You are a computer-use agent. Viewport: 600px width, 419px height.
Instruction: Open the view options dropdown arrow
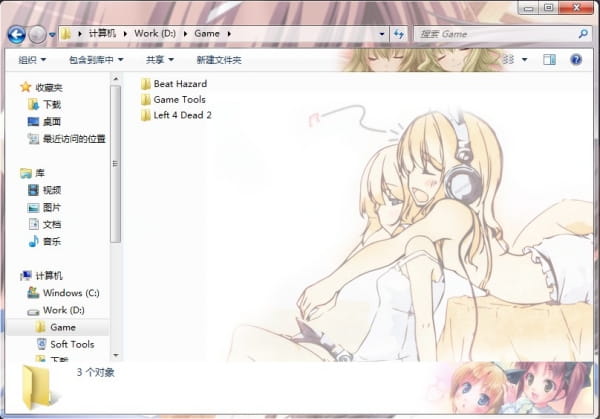525,60
